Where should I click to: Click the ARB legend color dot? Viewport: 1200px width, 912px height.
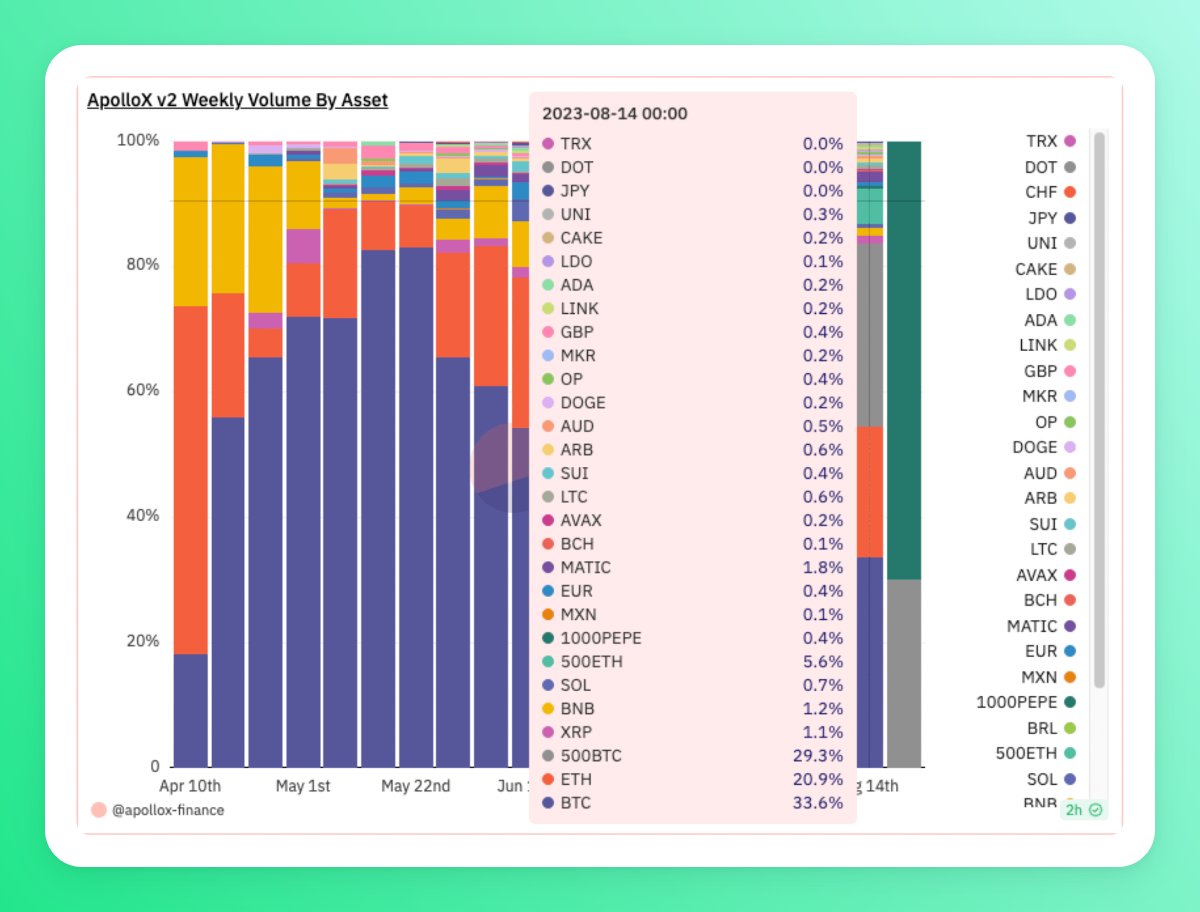coord(1070,498)
